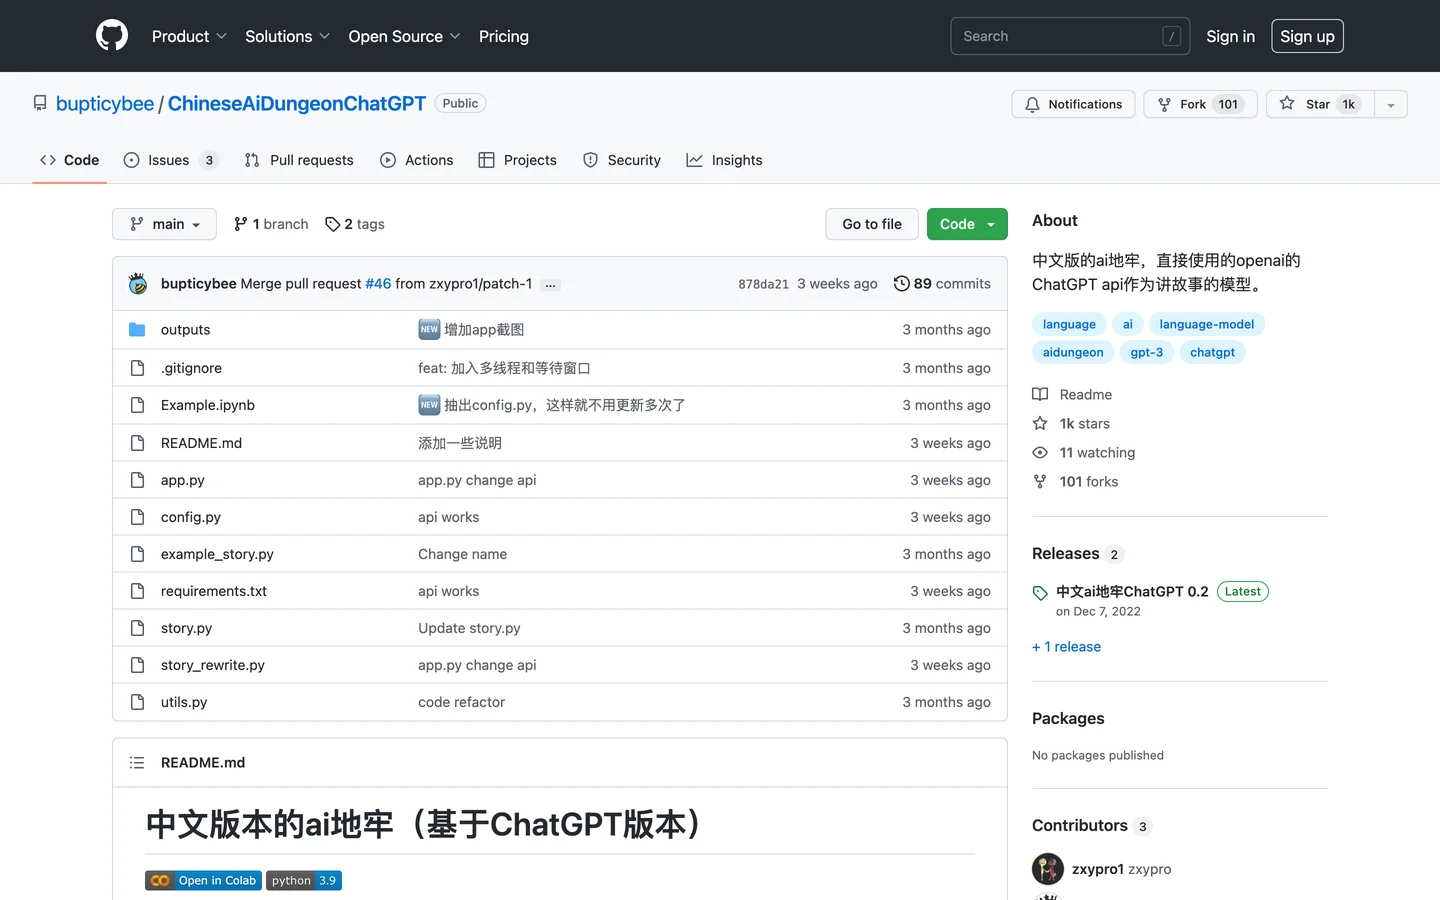Click the chatgpt topic tag
1440x900 pixels.
pyautogui.click(x=1212, y=352)
